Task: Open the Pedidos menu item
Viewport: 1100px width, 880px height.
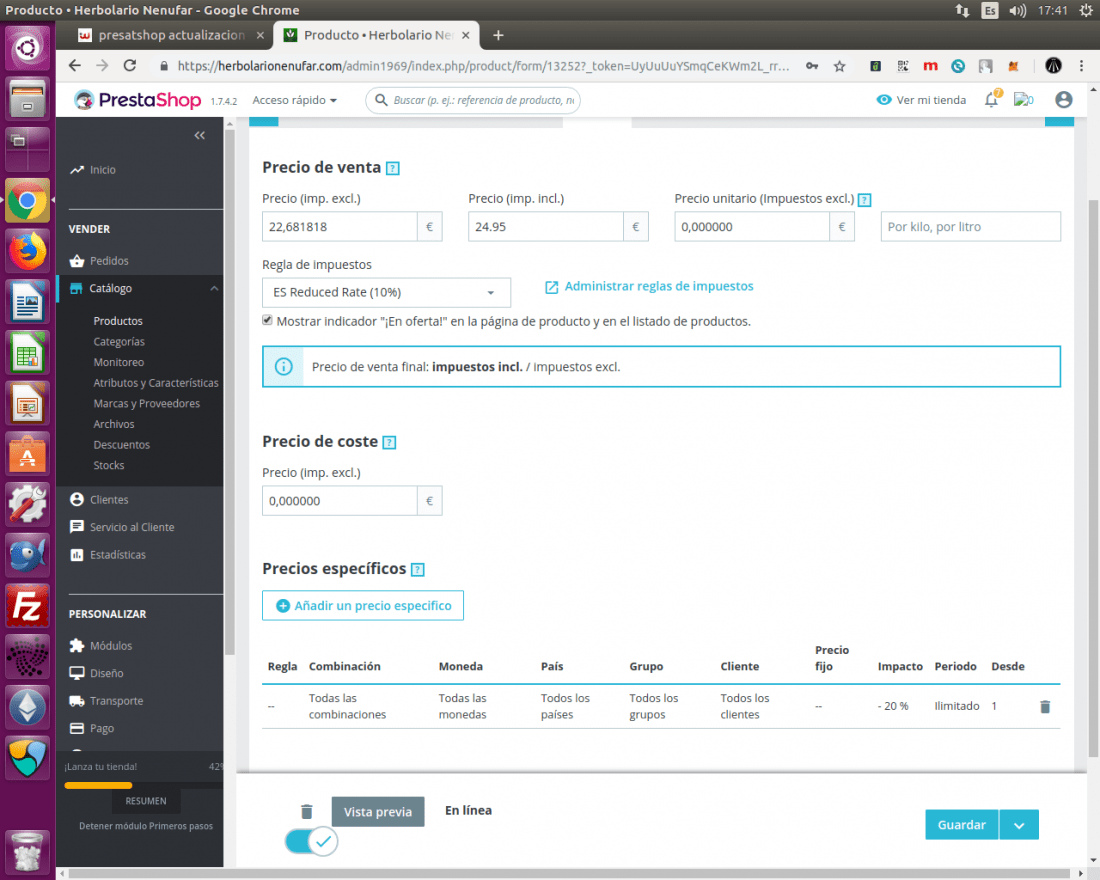Action: tap(109, 261)
